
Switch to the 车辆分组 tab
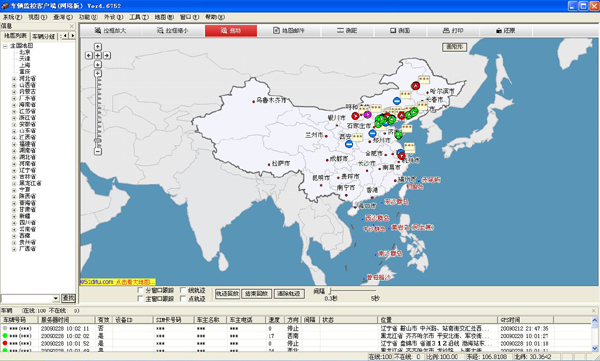point(44,36)
